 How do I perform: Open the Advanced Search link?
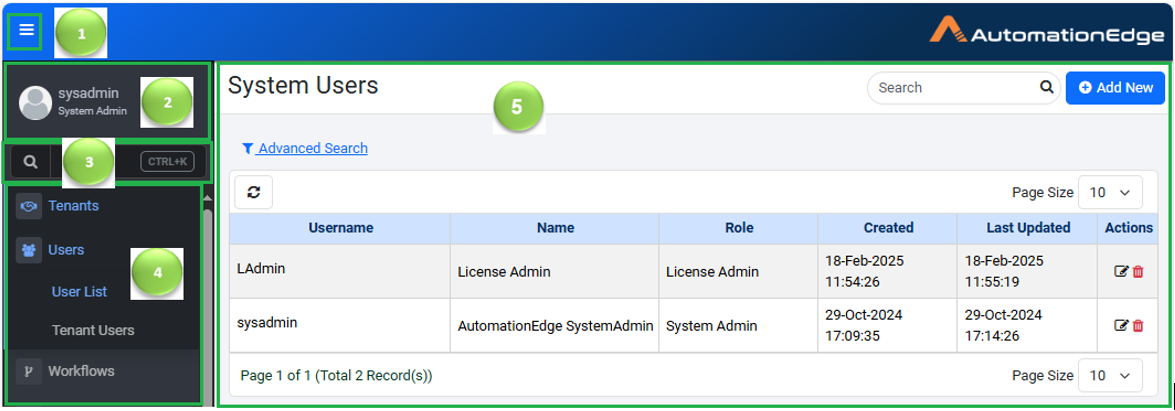tap(312, 148)
